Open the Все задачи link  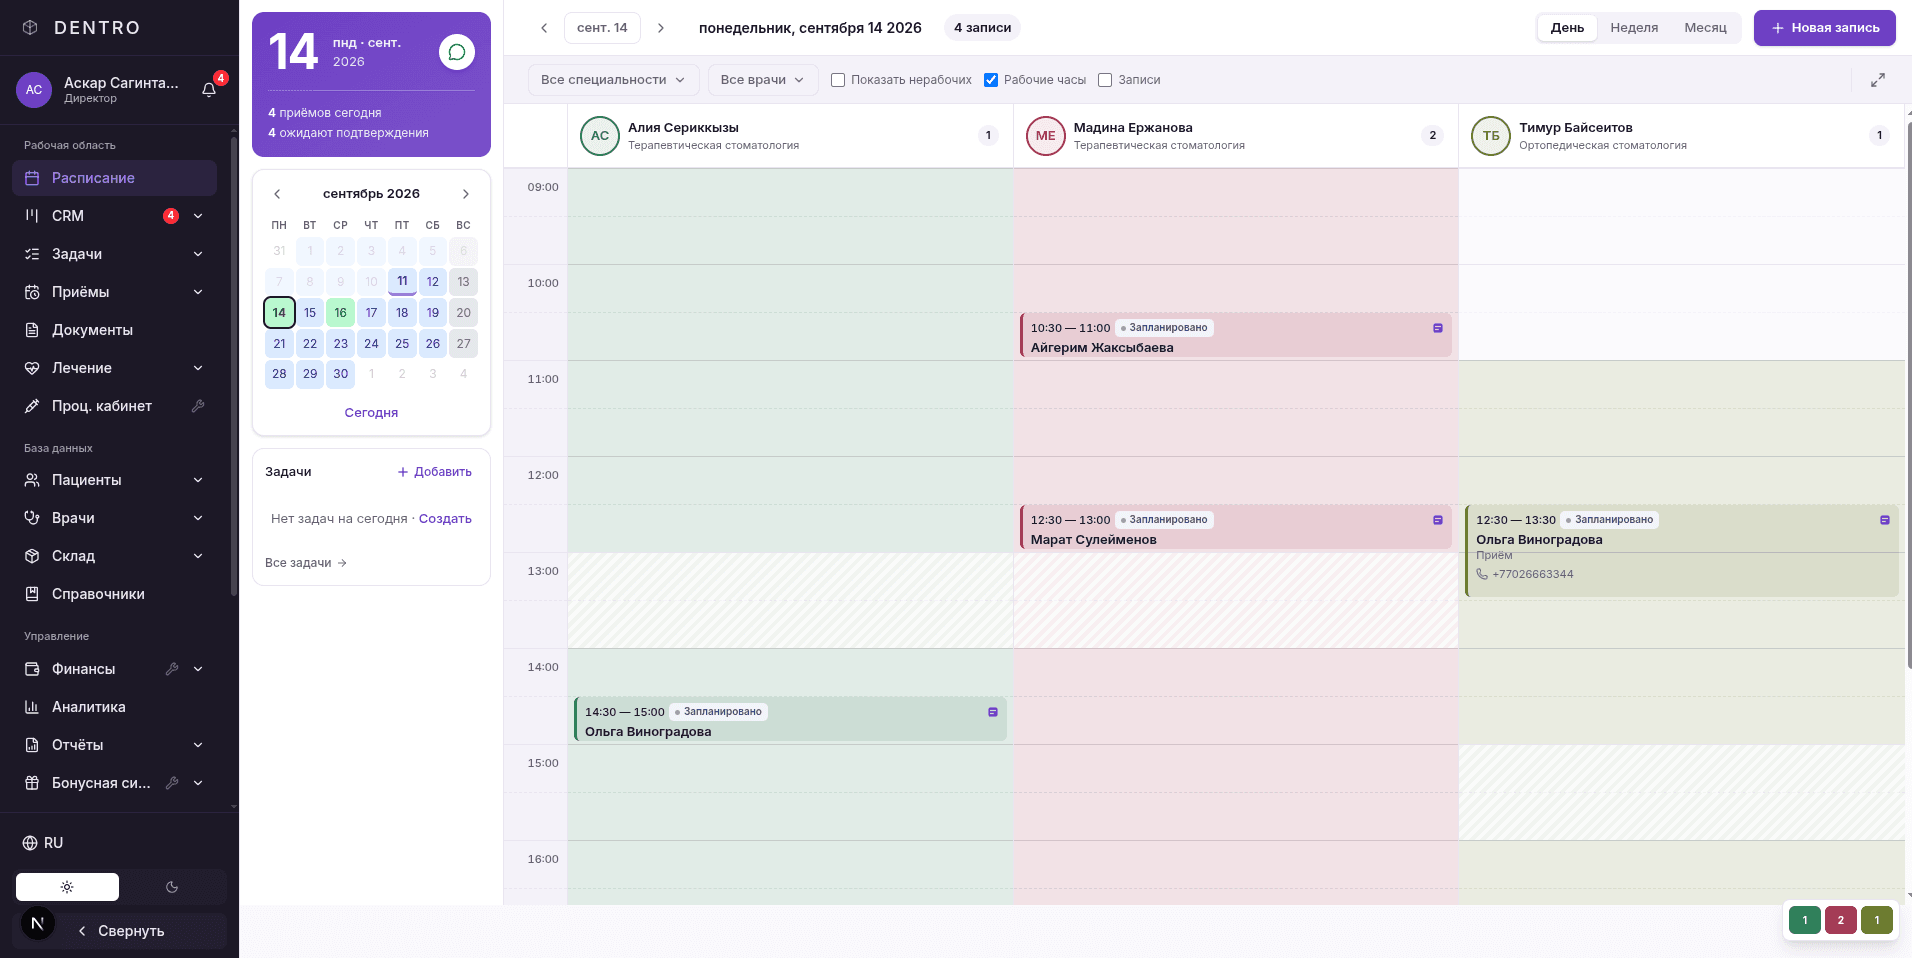click(306, 563)
